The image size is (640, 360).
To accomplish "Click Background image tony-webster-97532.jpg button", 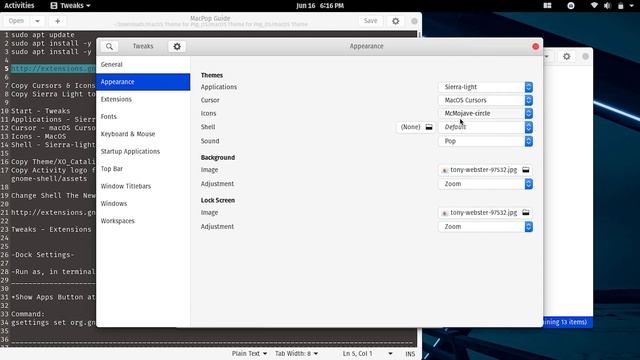I will point(485,170).
